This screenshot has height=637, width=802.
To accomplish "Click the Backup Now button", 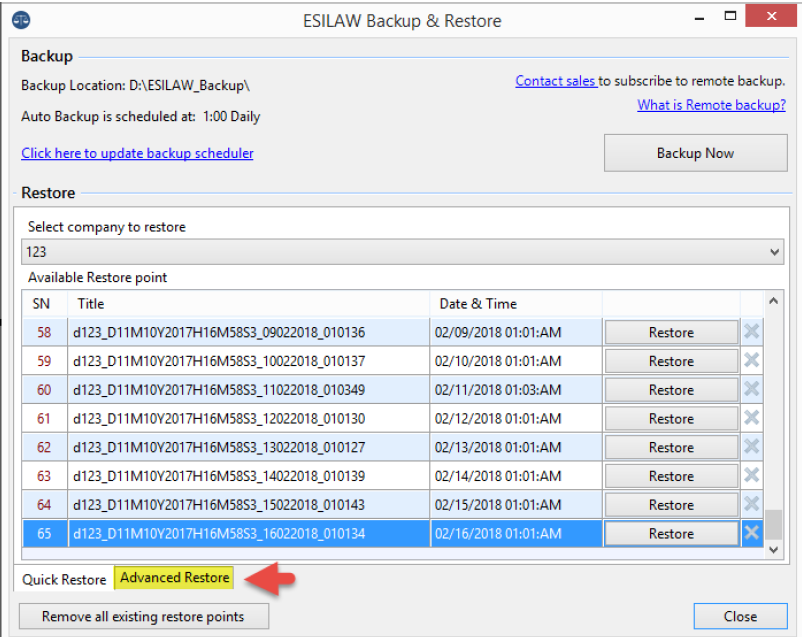I will (696, 153).
